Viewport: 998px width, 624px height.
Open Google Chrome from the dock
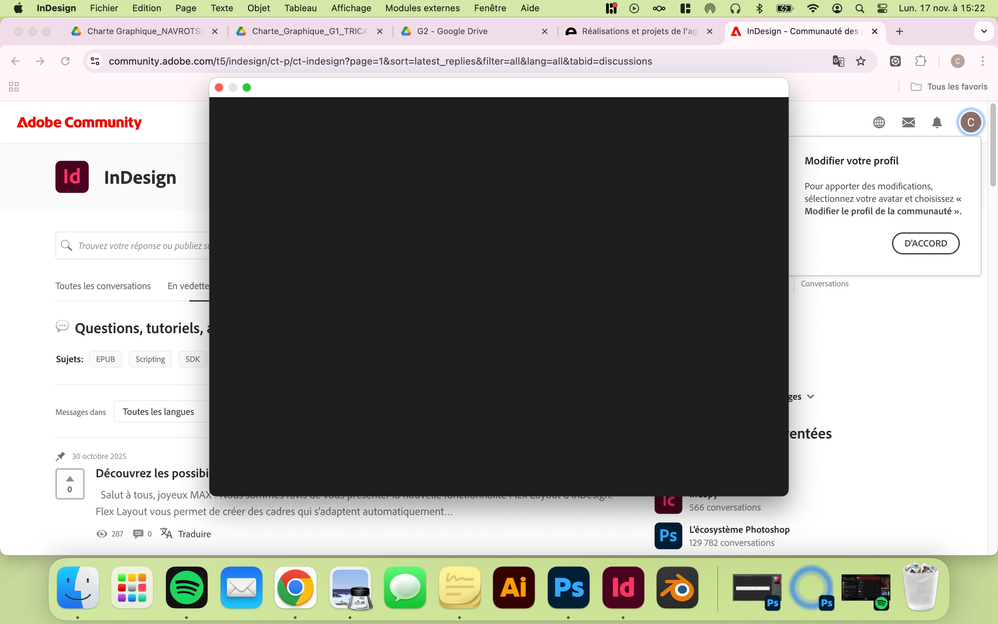[295, 587]
